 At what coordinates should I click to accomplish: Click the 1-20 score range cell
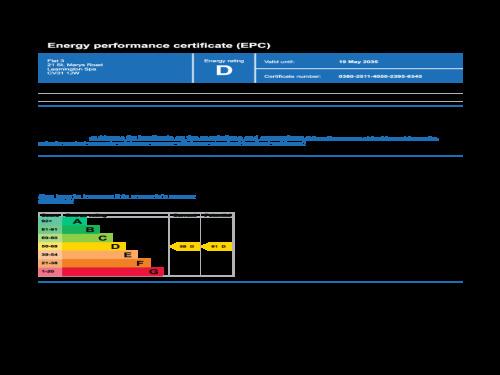[50, 272]
